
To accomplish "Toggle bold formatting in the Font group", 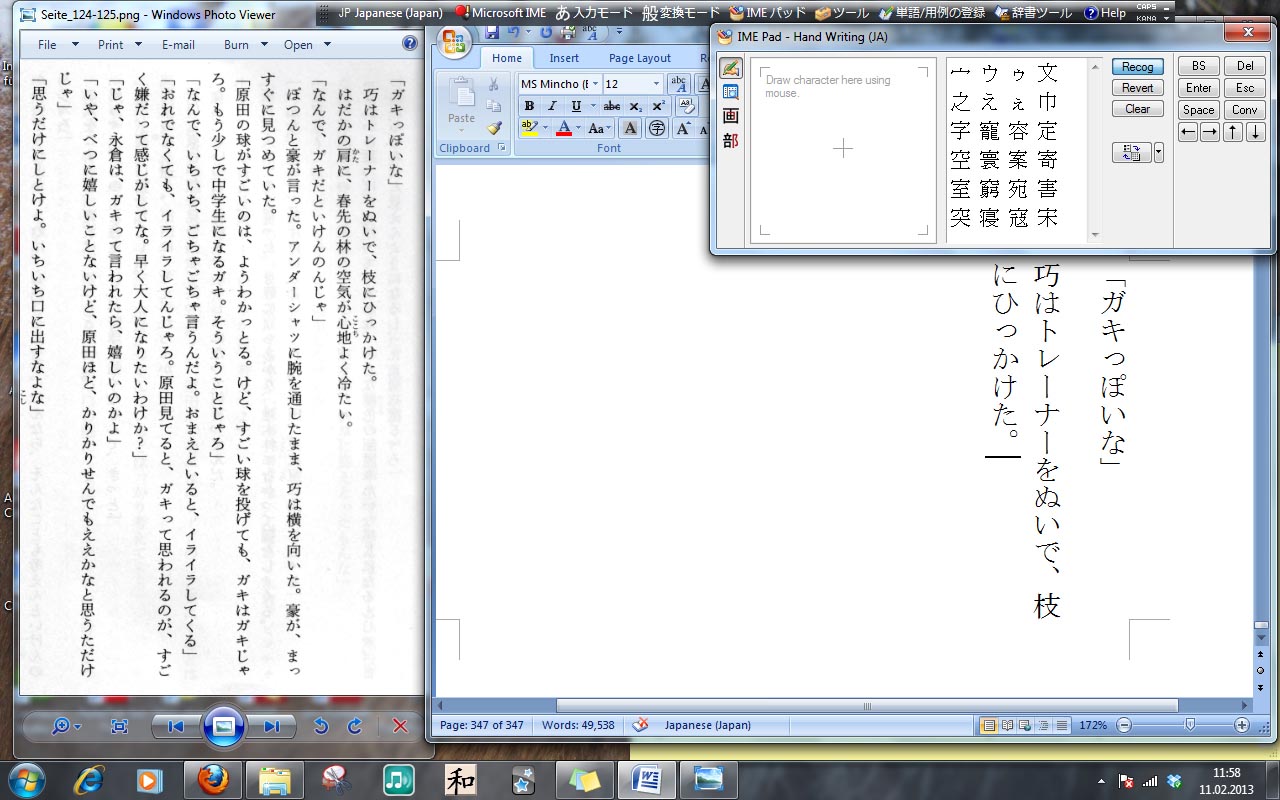I will pyautogui.click(x=529, y=106).
